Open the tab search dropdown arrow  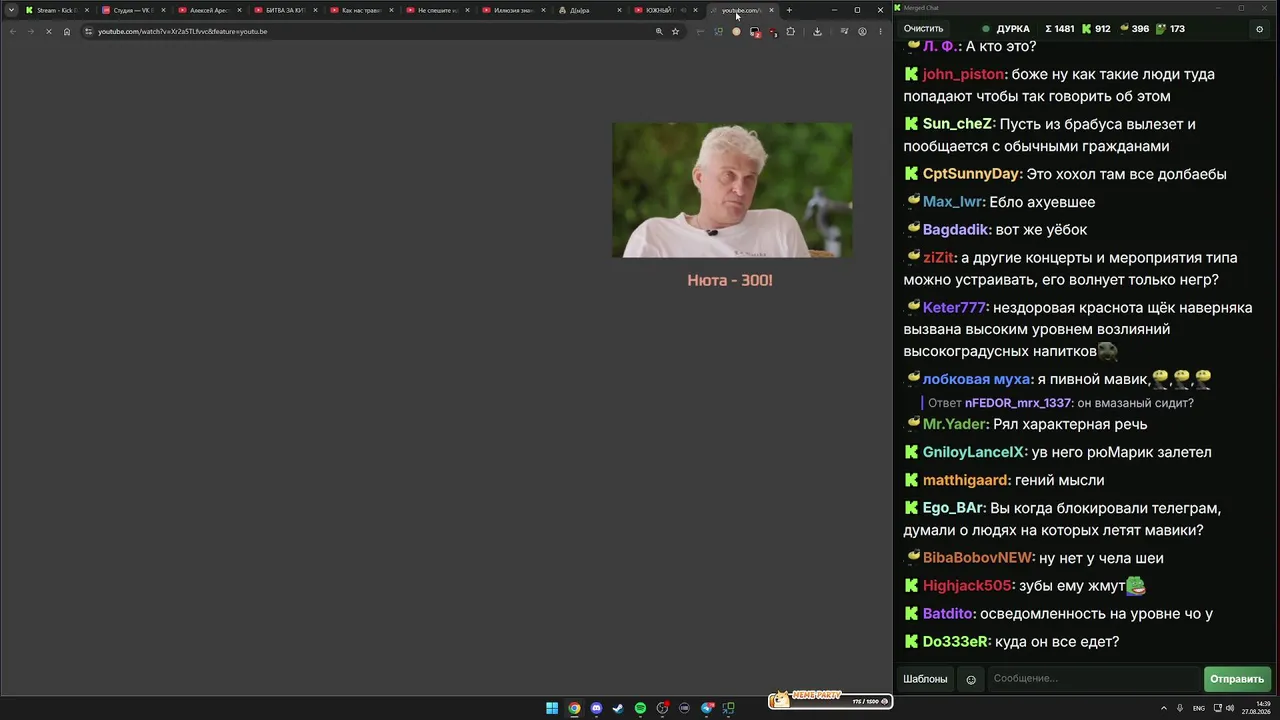[11, 10]
